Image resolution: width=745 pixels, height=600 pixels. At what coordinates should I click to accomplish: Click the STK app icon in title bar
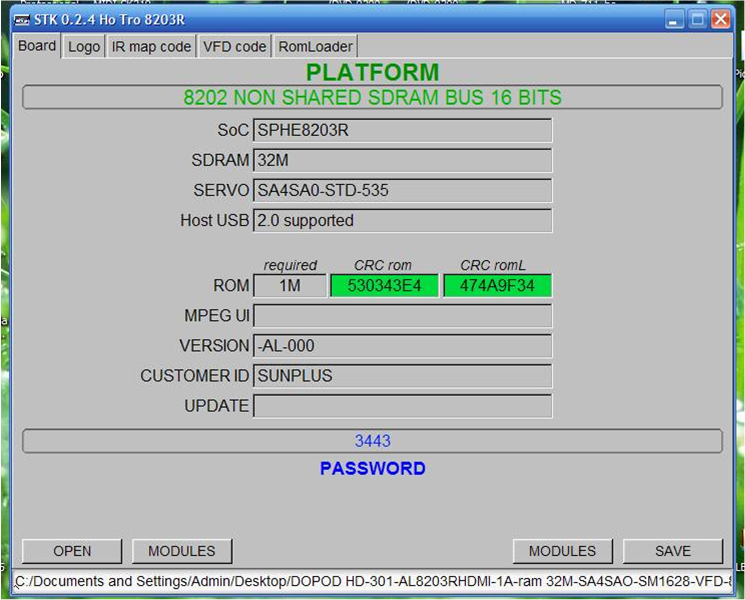pyautogui.click(x=21, y=20)
